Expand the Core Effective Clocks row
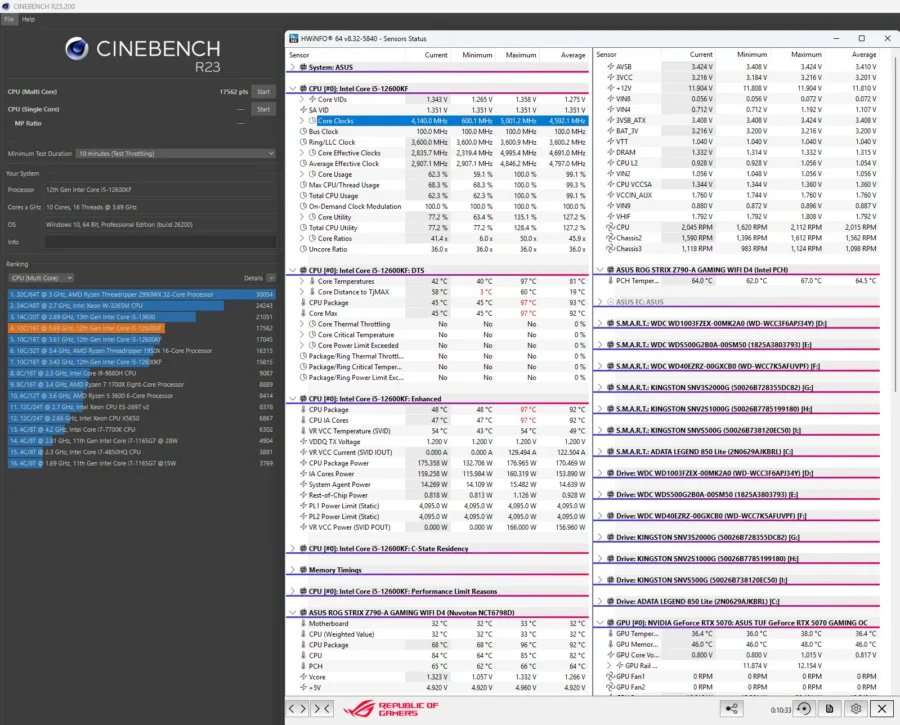Viewport: 900px width, 725px height. (302, 153)
